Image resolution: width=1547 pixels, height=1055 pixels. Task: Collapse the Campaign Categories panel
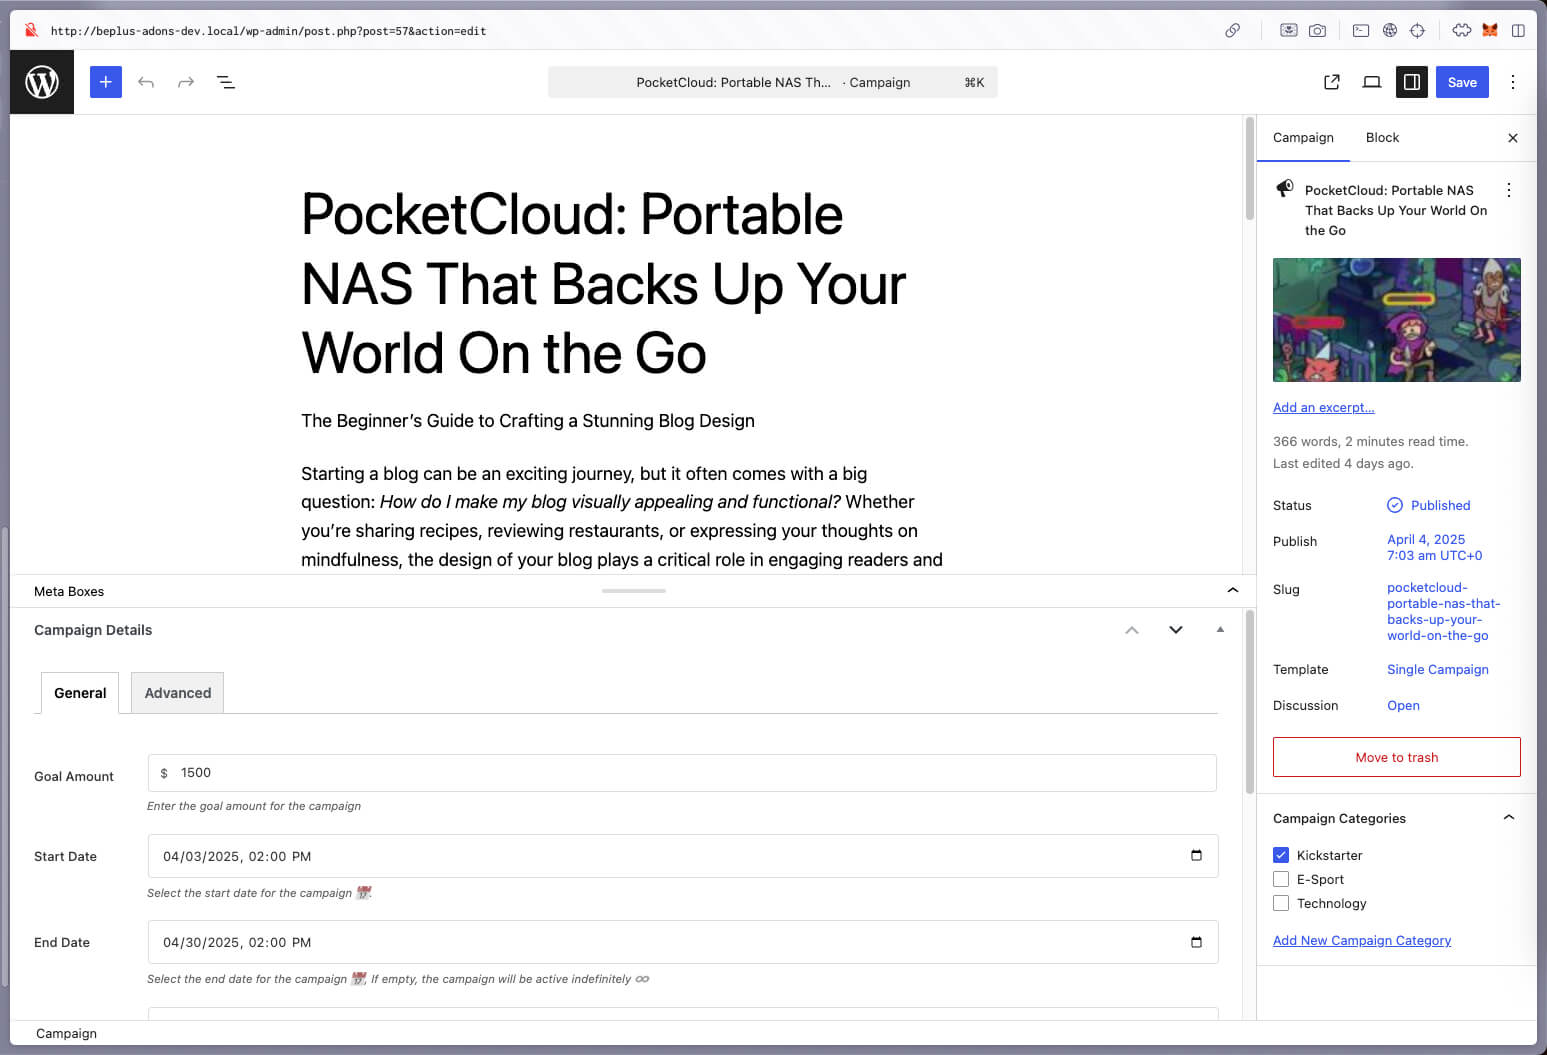coord(1509,818)
